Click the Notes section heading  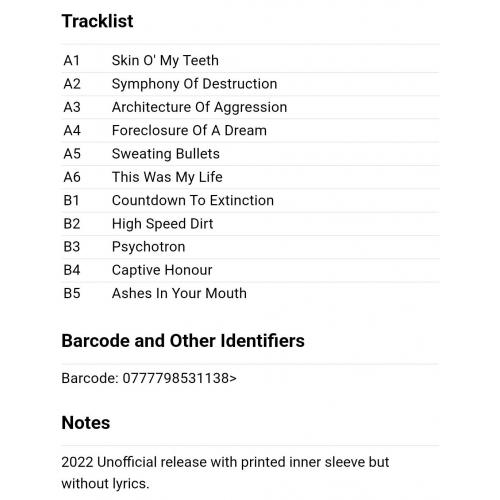tap(86, 423)
